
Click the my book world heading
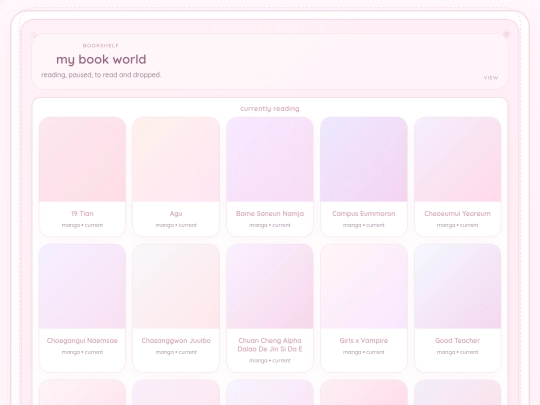coord(101,60)
